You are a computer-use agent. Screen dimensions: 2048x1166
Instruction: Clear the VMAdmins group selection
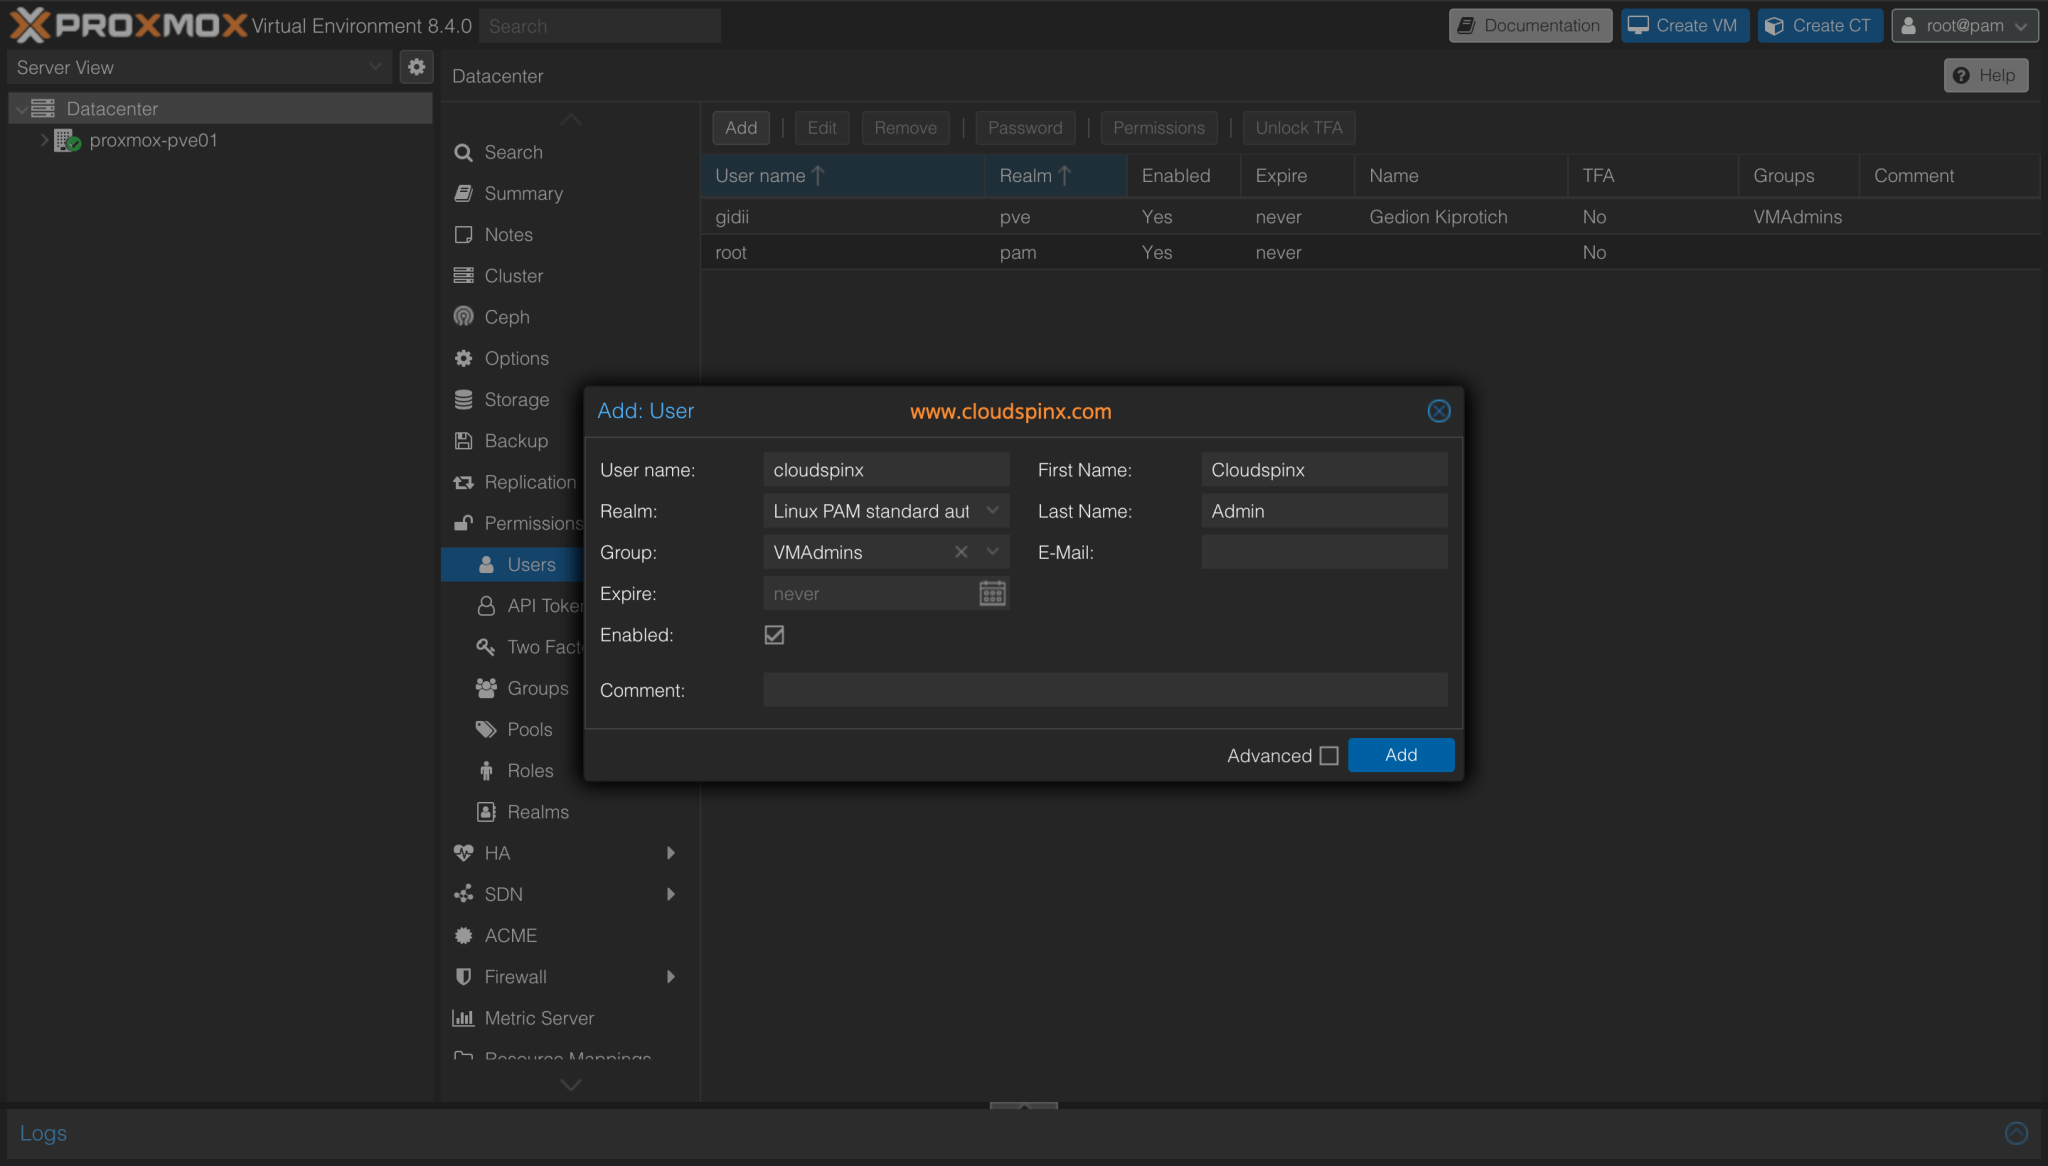click(x=959, y=551)
